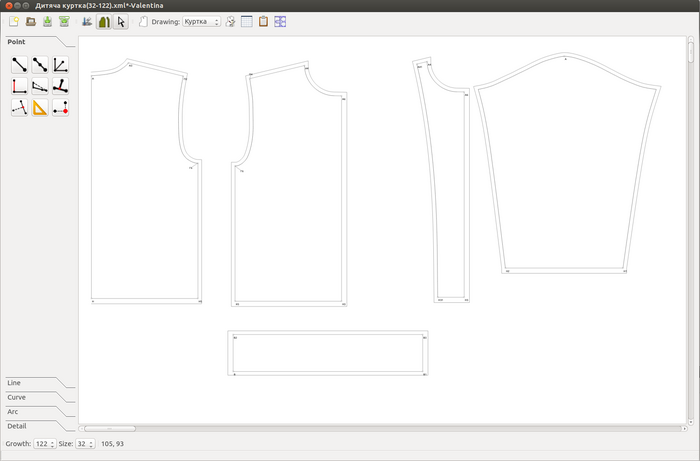The image size is (700, 461).
Task: Open a pattern file from toolbar
Action: [31, 21]
